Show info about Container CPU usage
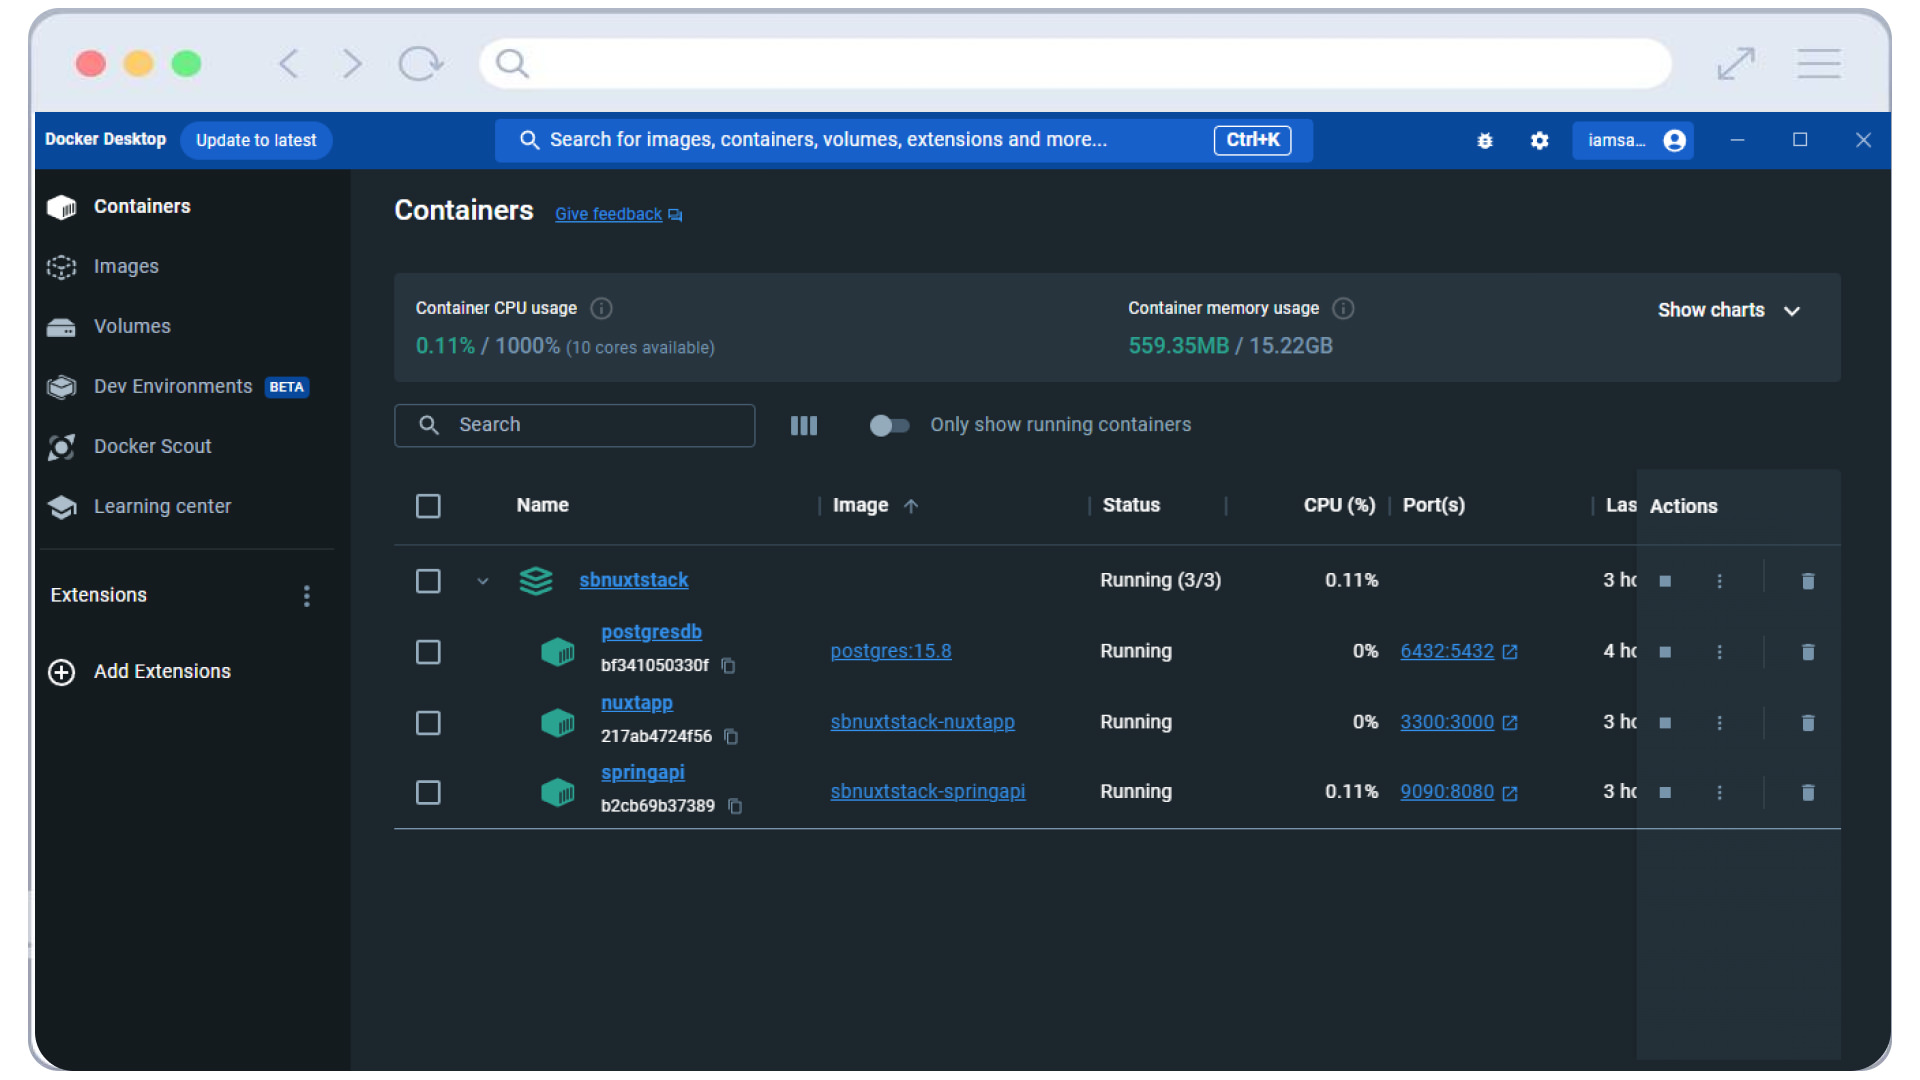1920x1080 pixels. click(x=601, y=308)
